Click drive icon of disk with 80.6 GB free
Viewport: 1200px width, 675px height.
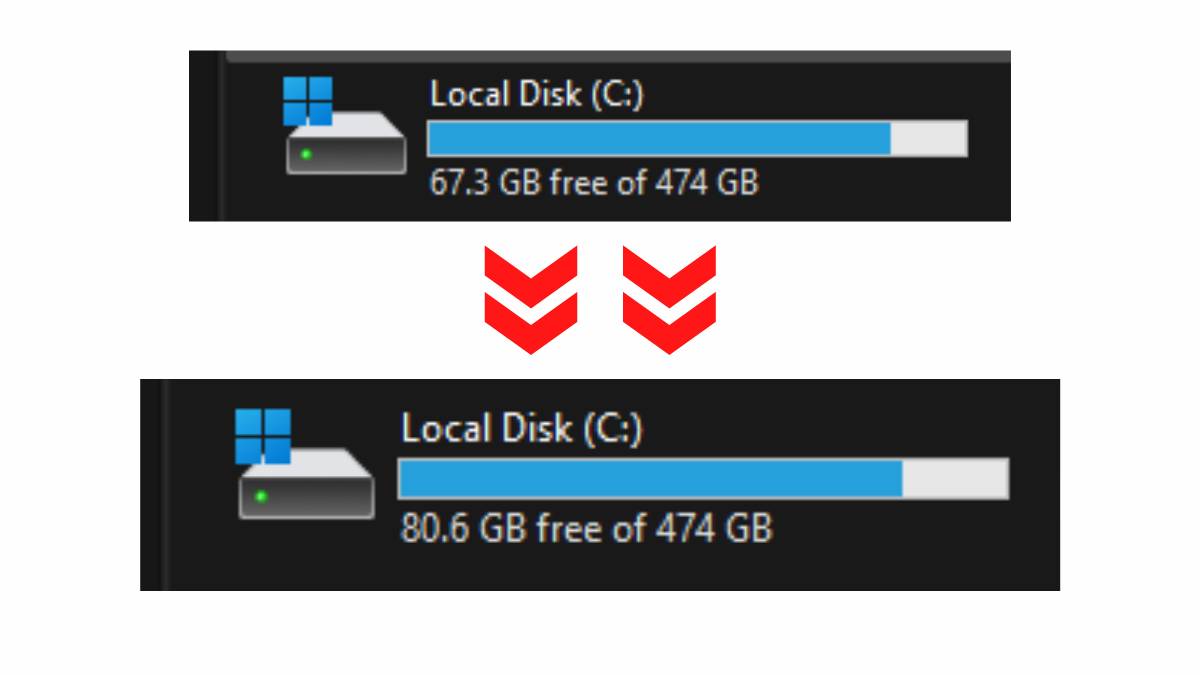(x=306, y=485)
